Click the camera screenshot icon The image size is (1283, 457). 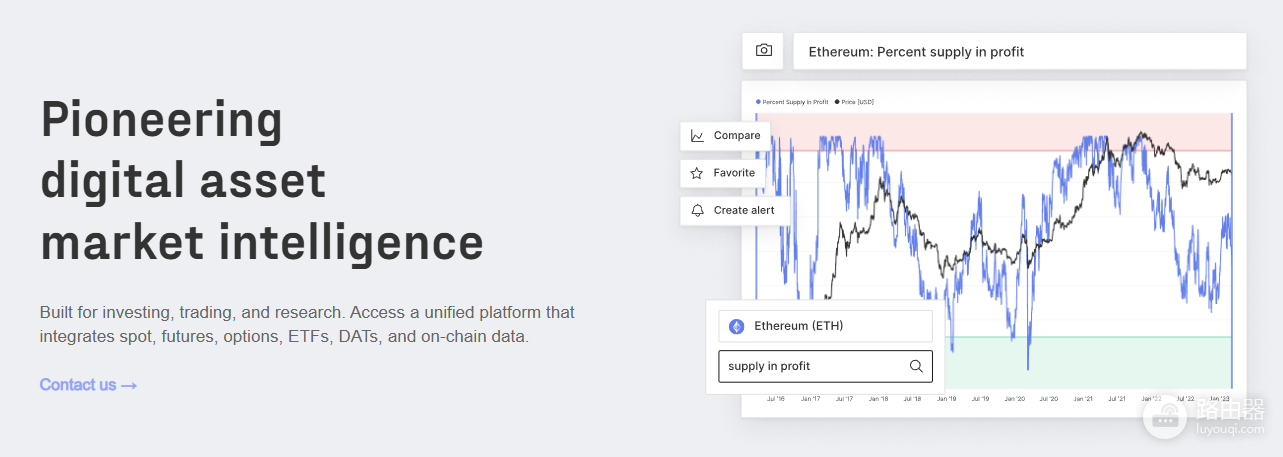coord(764,50)
